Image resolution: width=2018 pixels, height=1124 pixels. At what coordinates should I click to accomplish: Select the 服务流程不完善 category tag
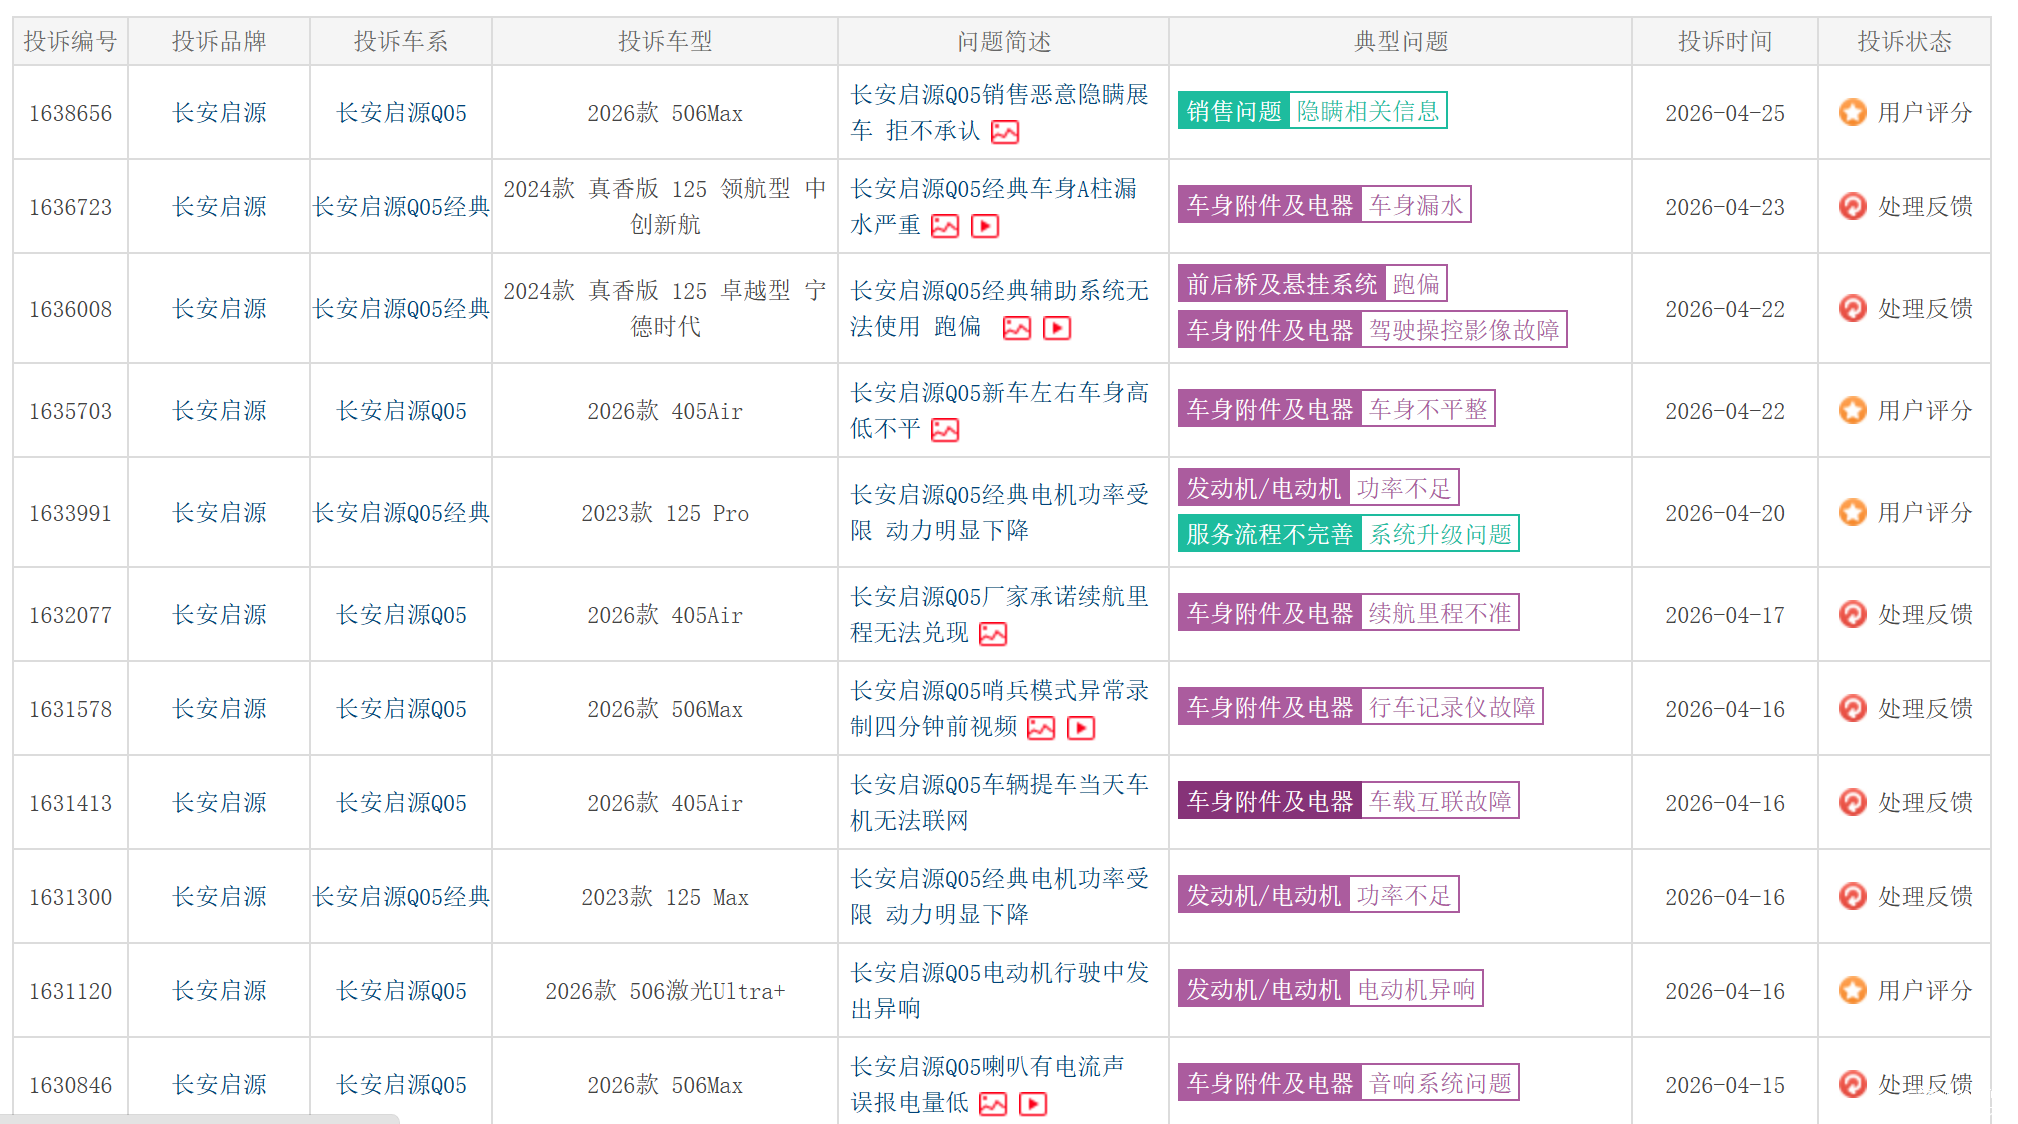tap(1270, 534)
